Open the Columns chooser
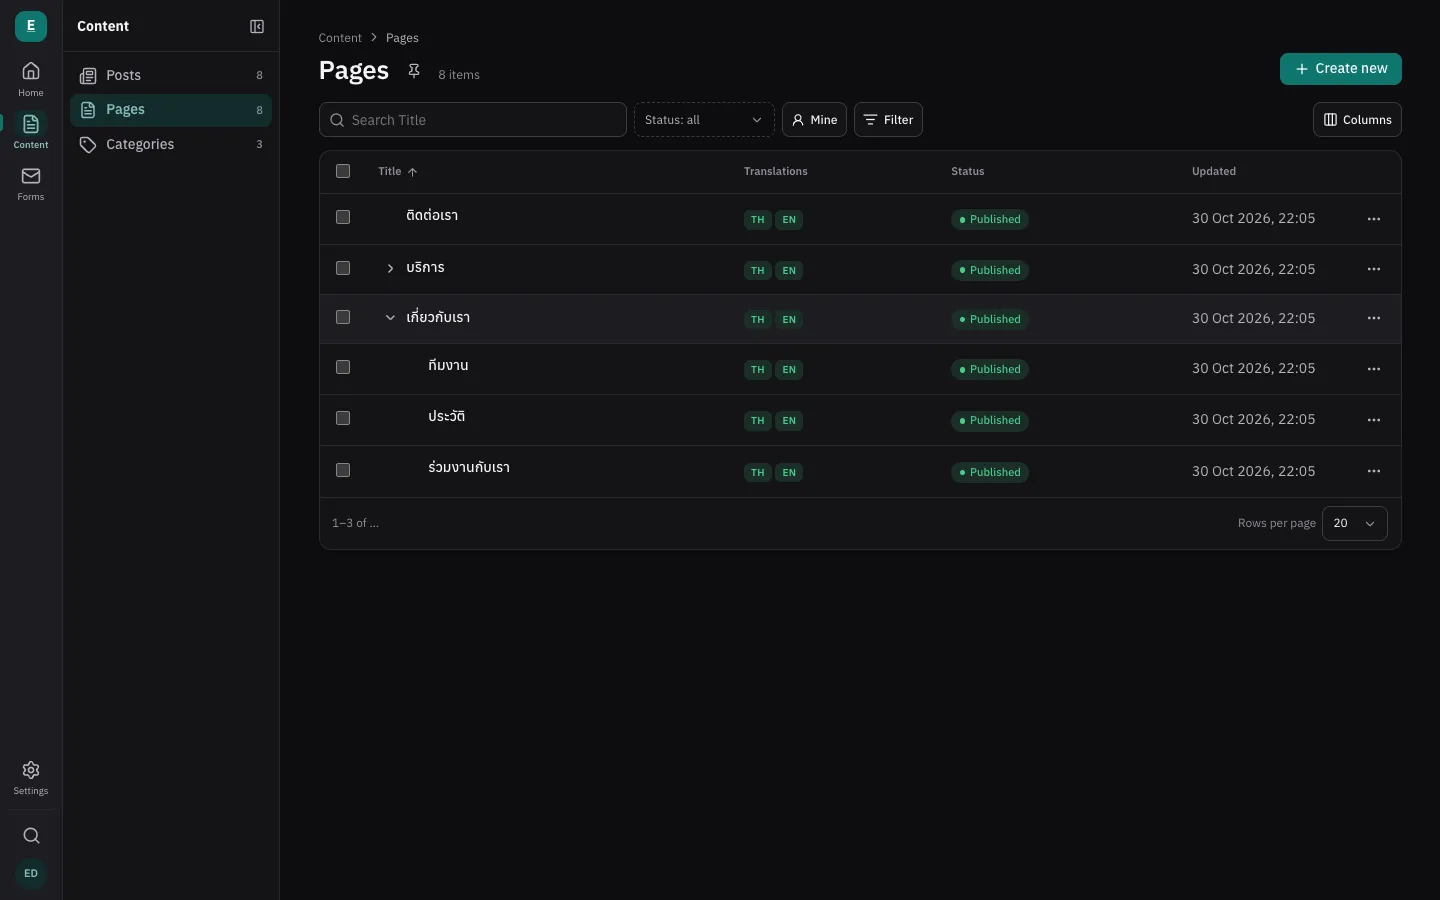Screen dimensions: 1440x900 [x=1357, y=120]
